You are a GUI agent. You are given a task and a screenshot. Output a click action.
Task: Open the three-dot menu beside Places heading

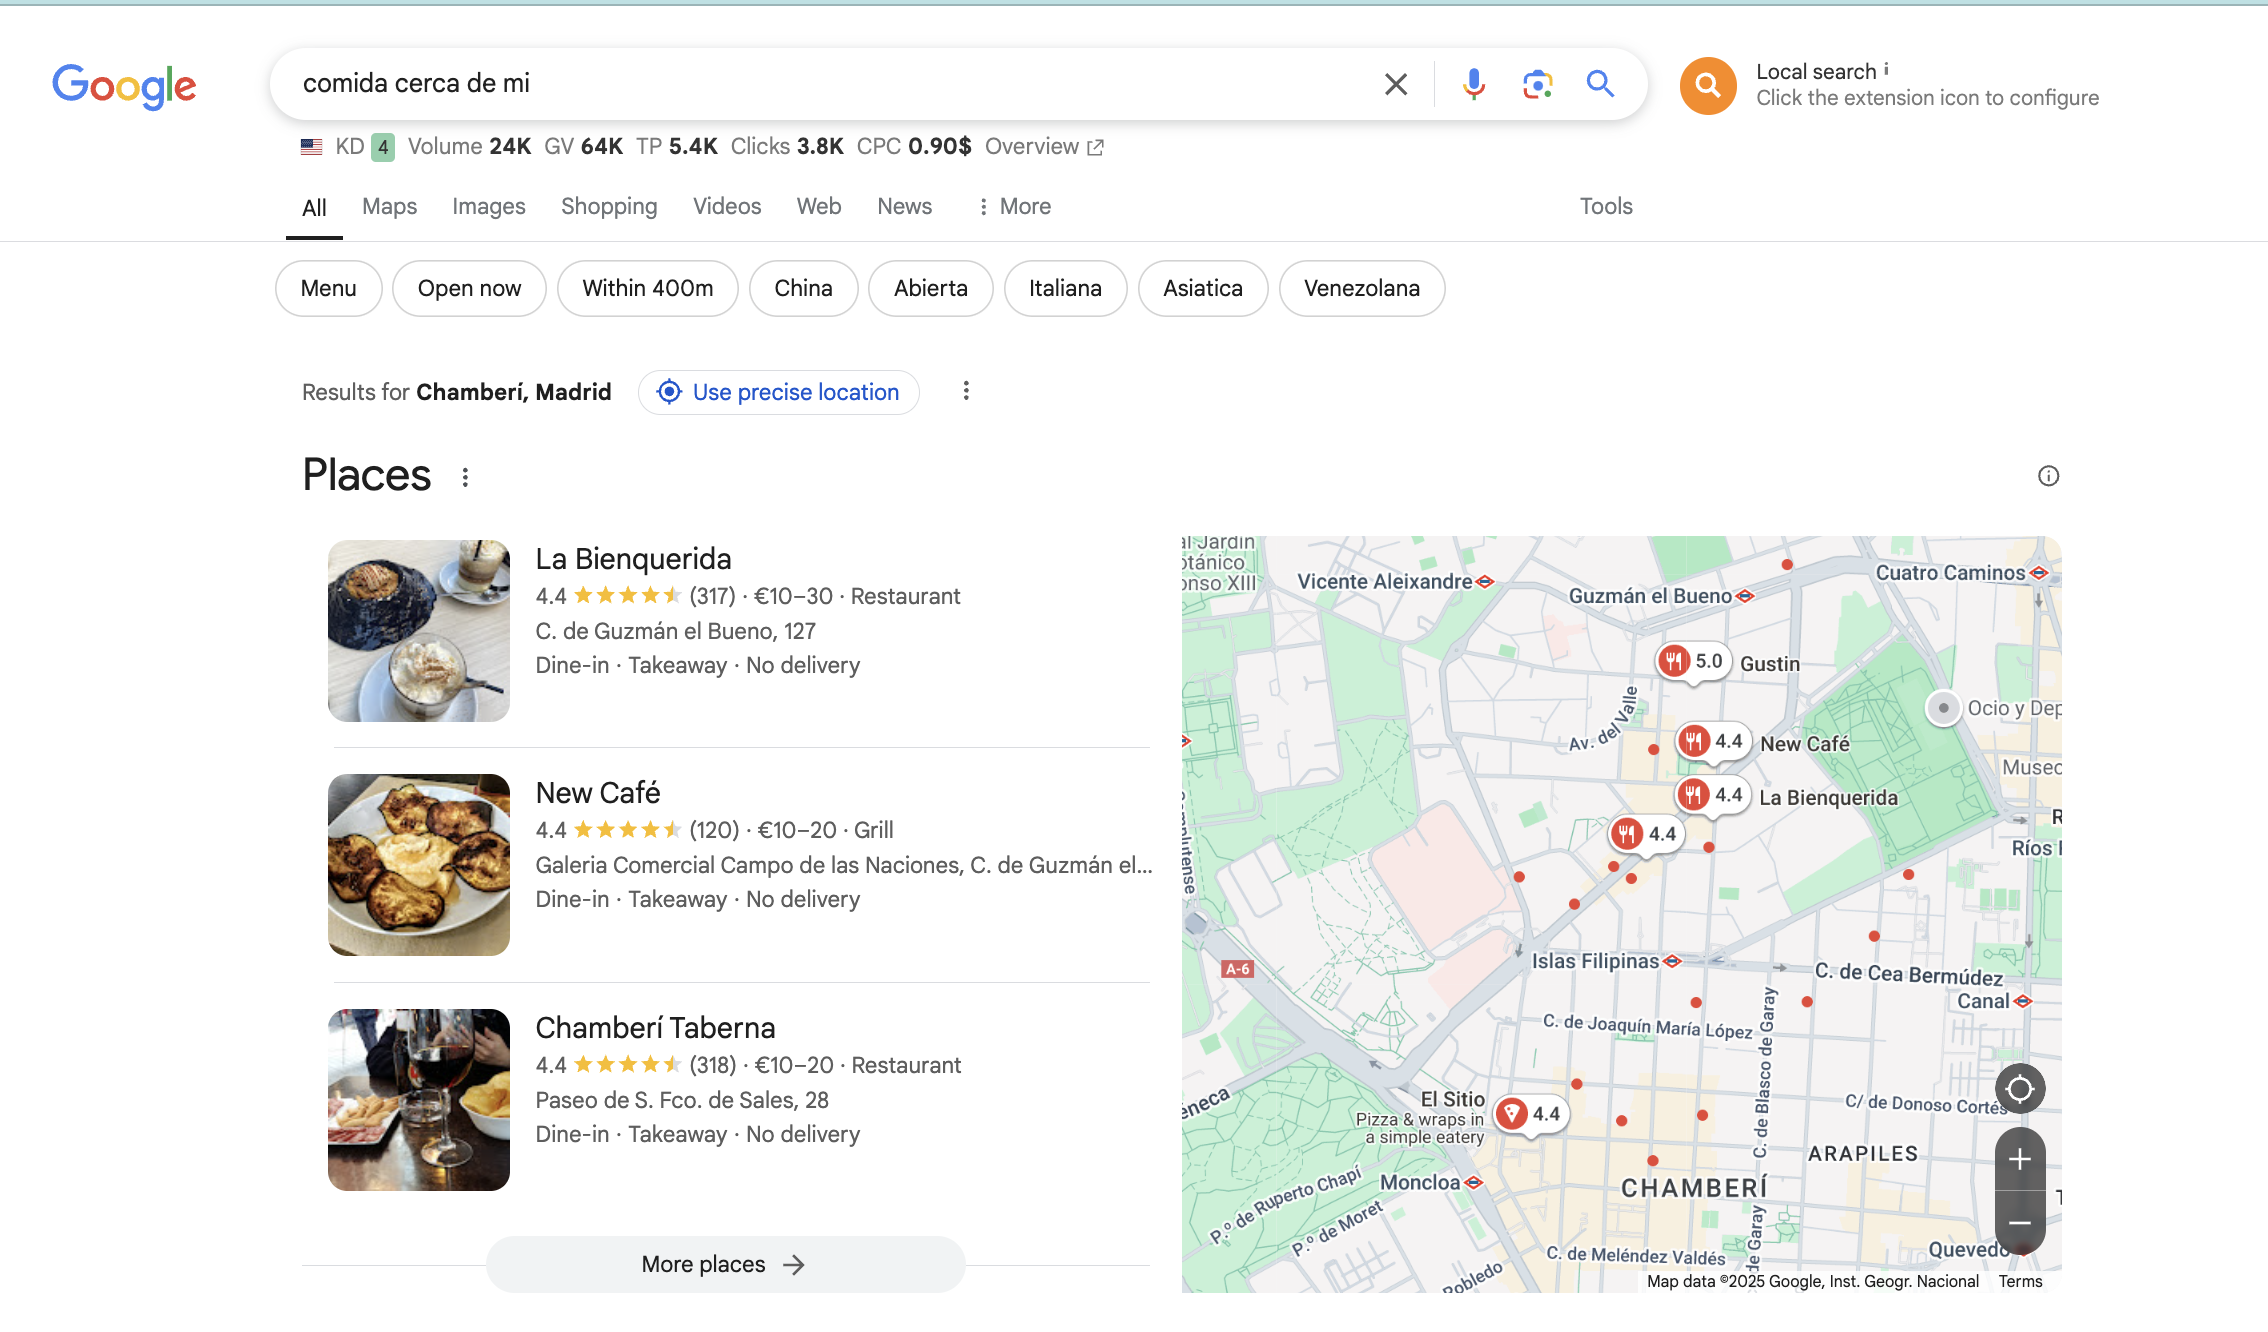coord(465,477)
